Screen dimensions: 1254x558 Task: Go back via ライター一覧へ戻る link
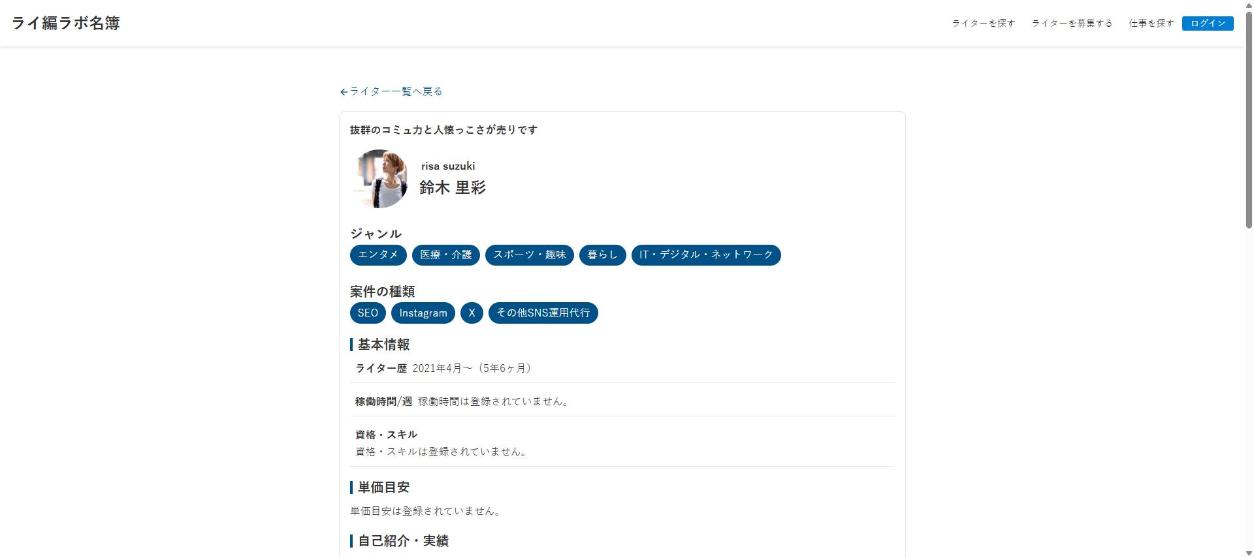pos(391,91)
